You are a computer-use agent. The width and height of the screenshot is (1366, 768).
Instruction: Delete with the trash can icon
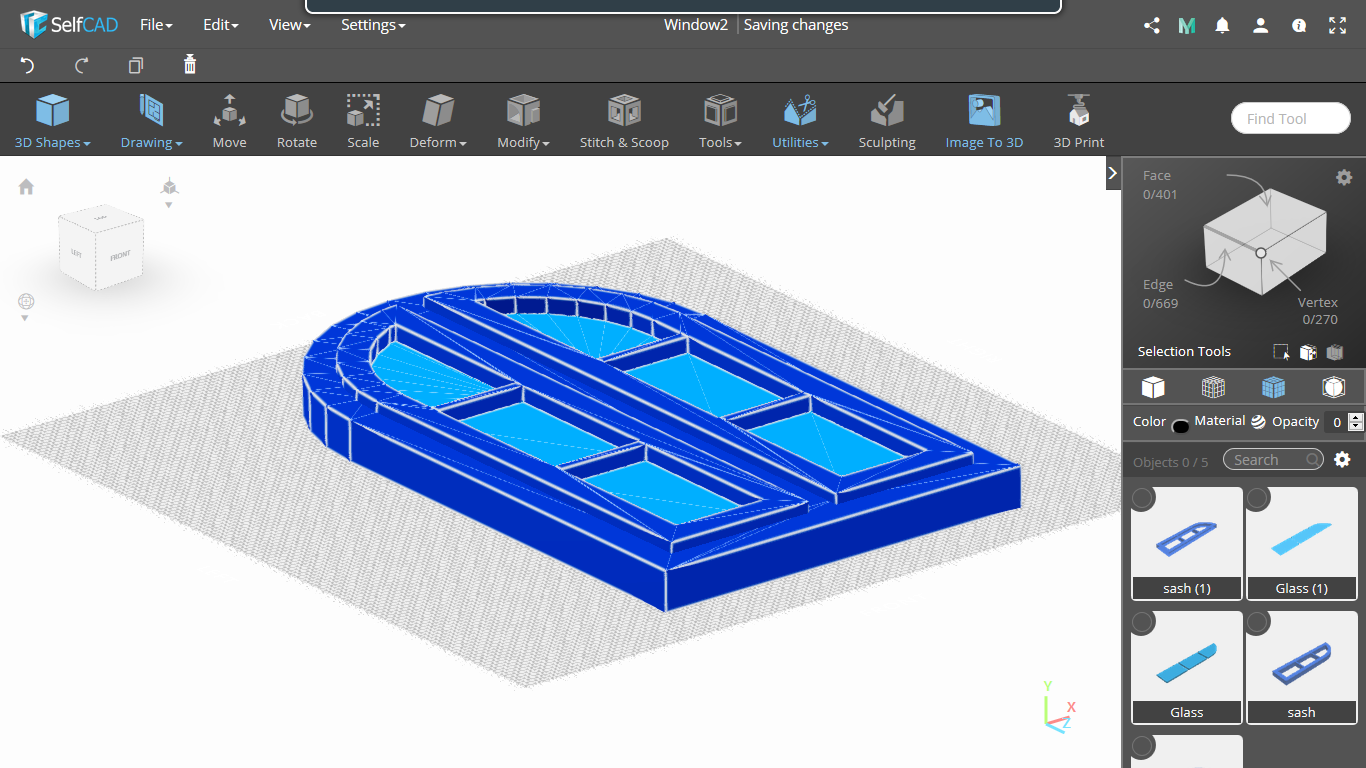pyautogui.click(x=190, y=65)
